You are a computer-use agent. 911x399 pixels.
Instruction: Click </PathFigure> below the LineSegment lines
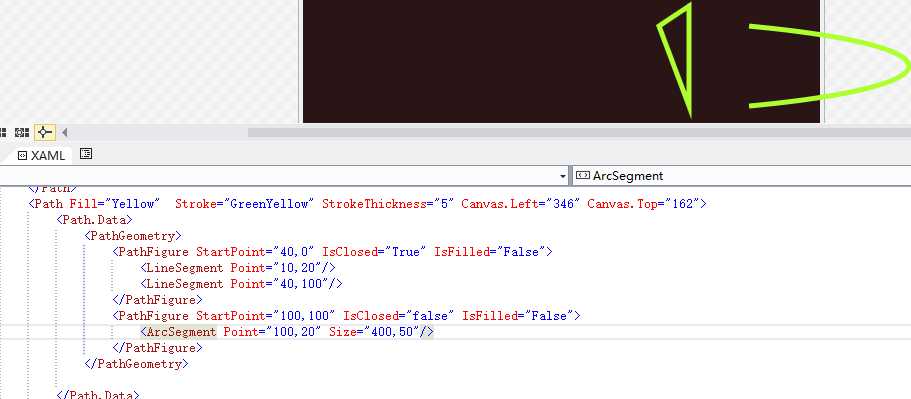pos(157,300)
